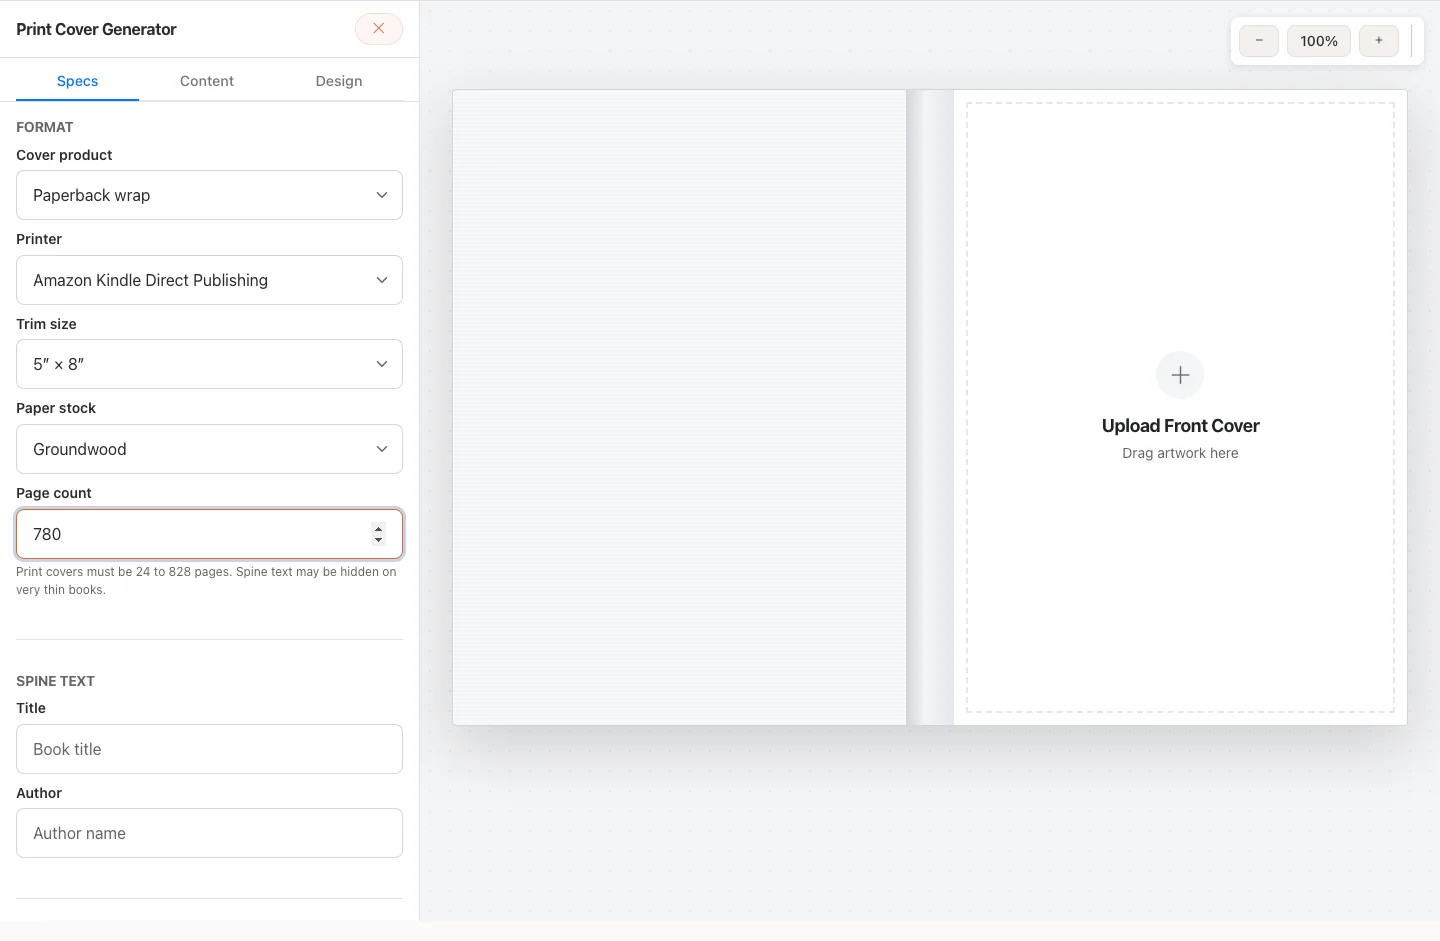The image size is (1440, 941).
Task: Open the Design tab
Action: (339, 81)
